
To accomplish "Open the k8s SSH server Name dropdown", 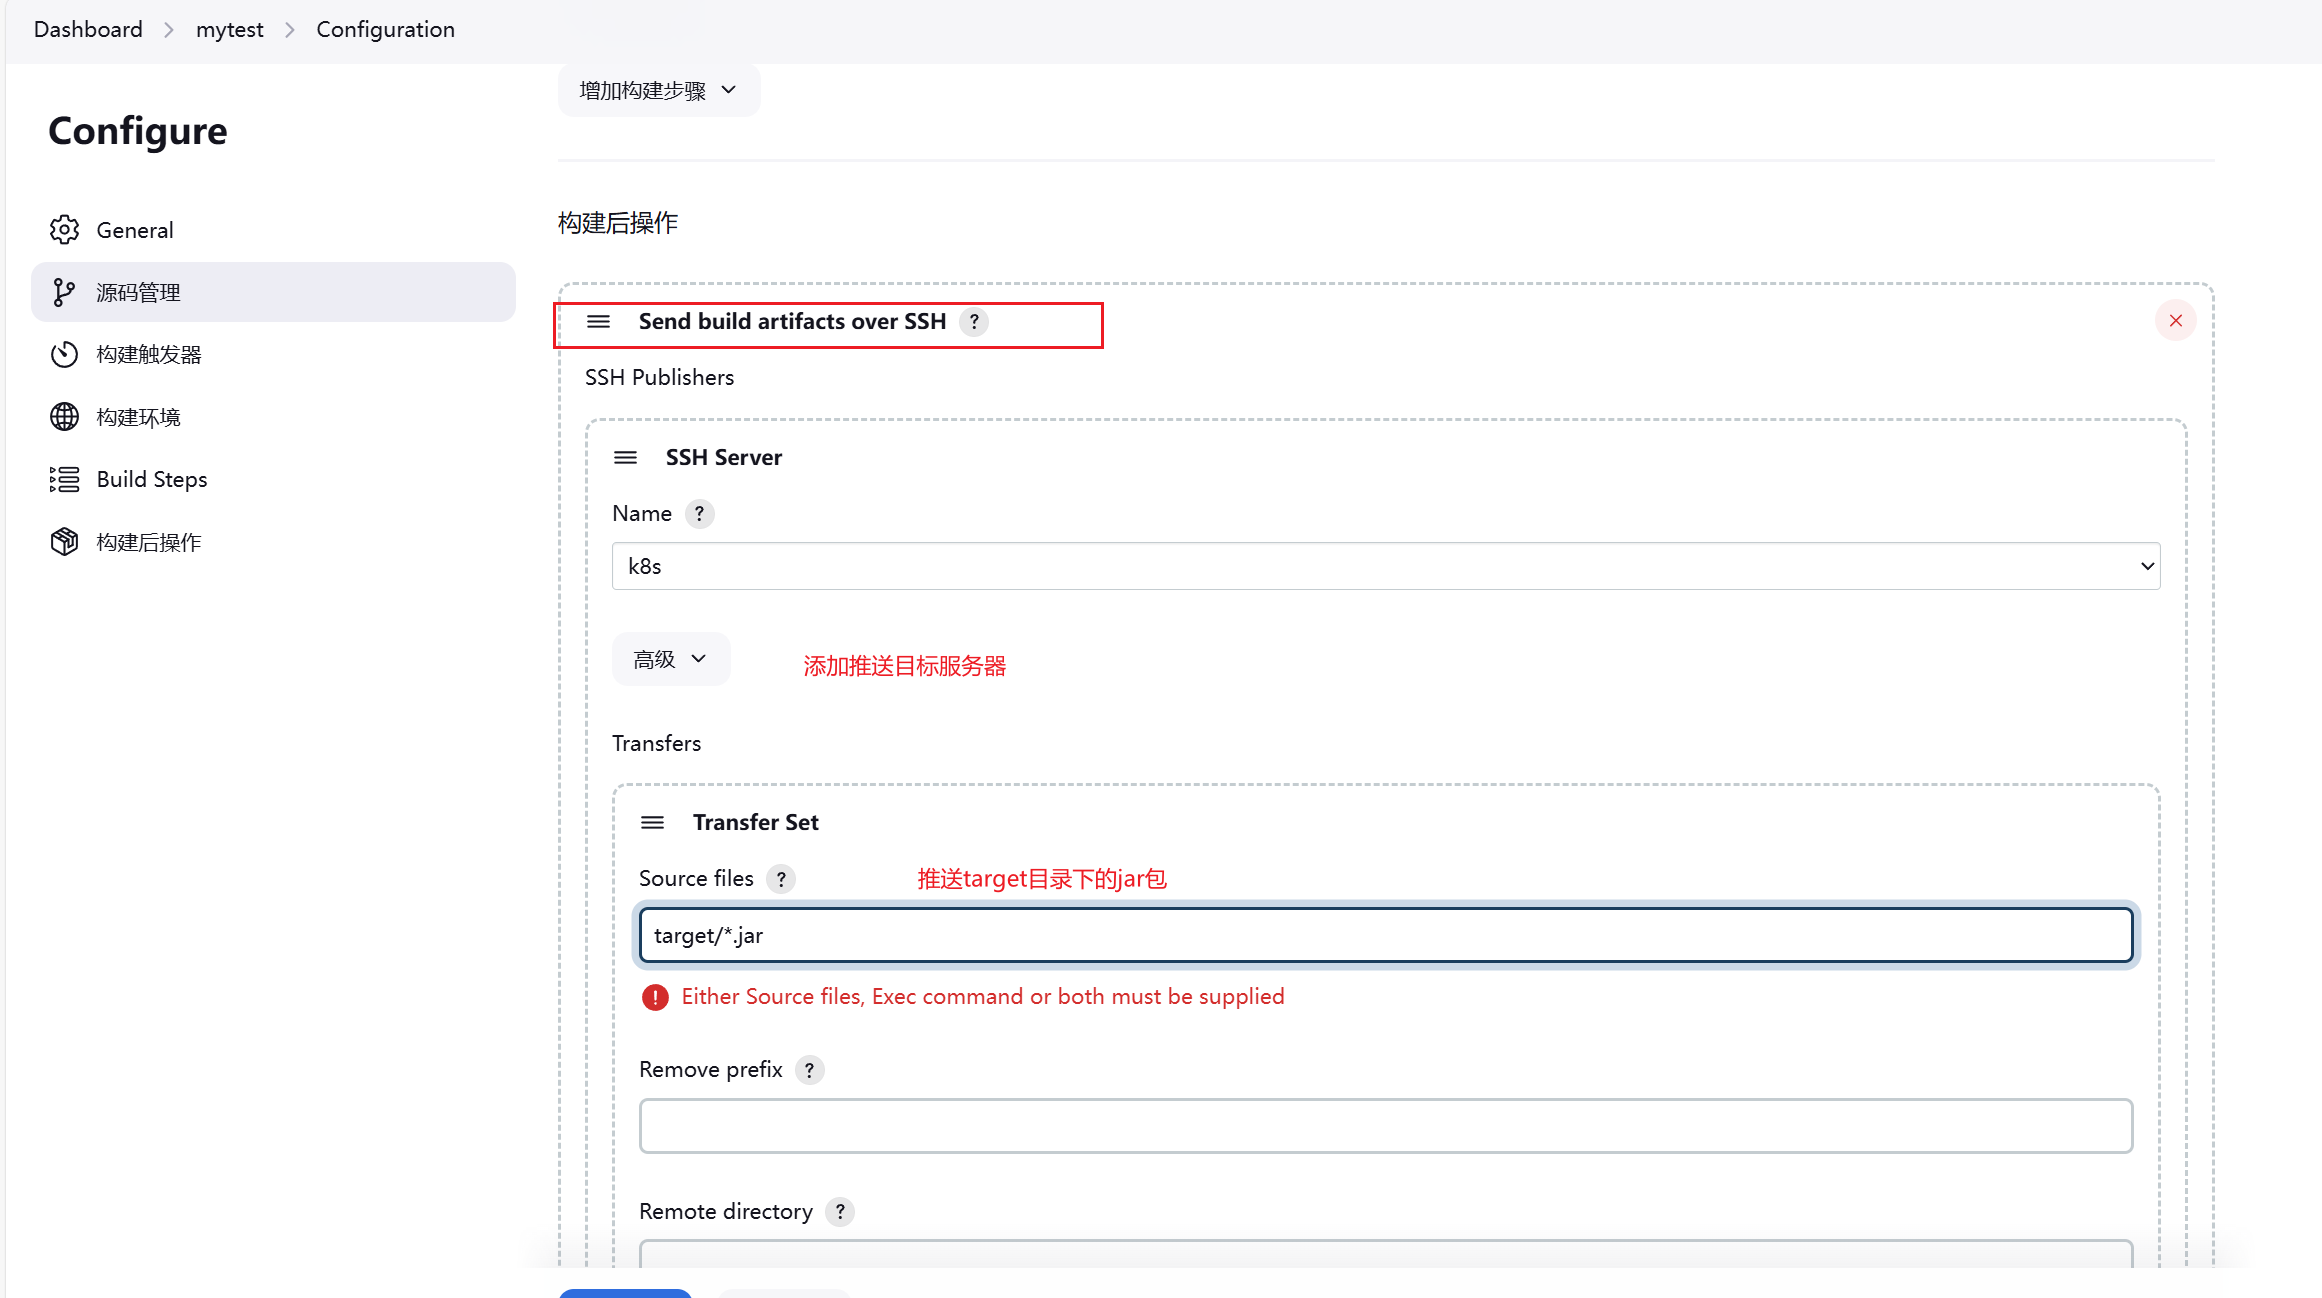I will pyautogui.click(x=1386, y=566).
